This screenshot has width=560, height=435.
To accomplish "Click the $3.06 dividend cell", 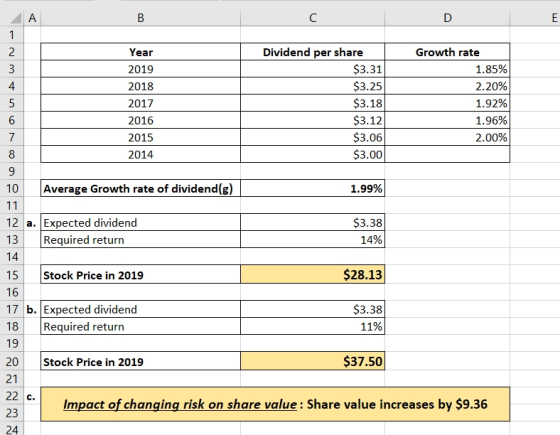I will pos(312,138).
